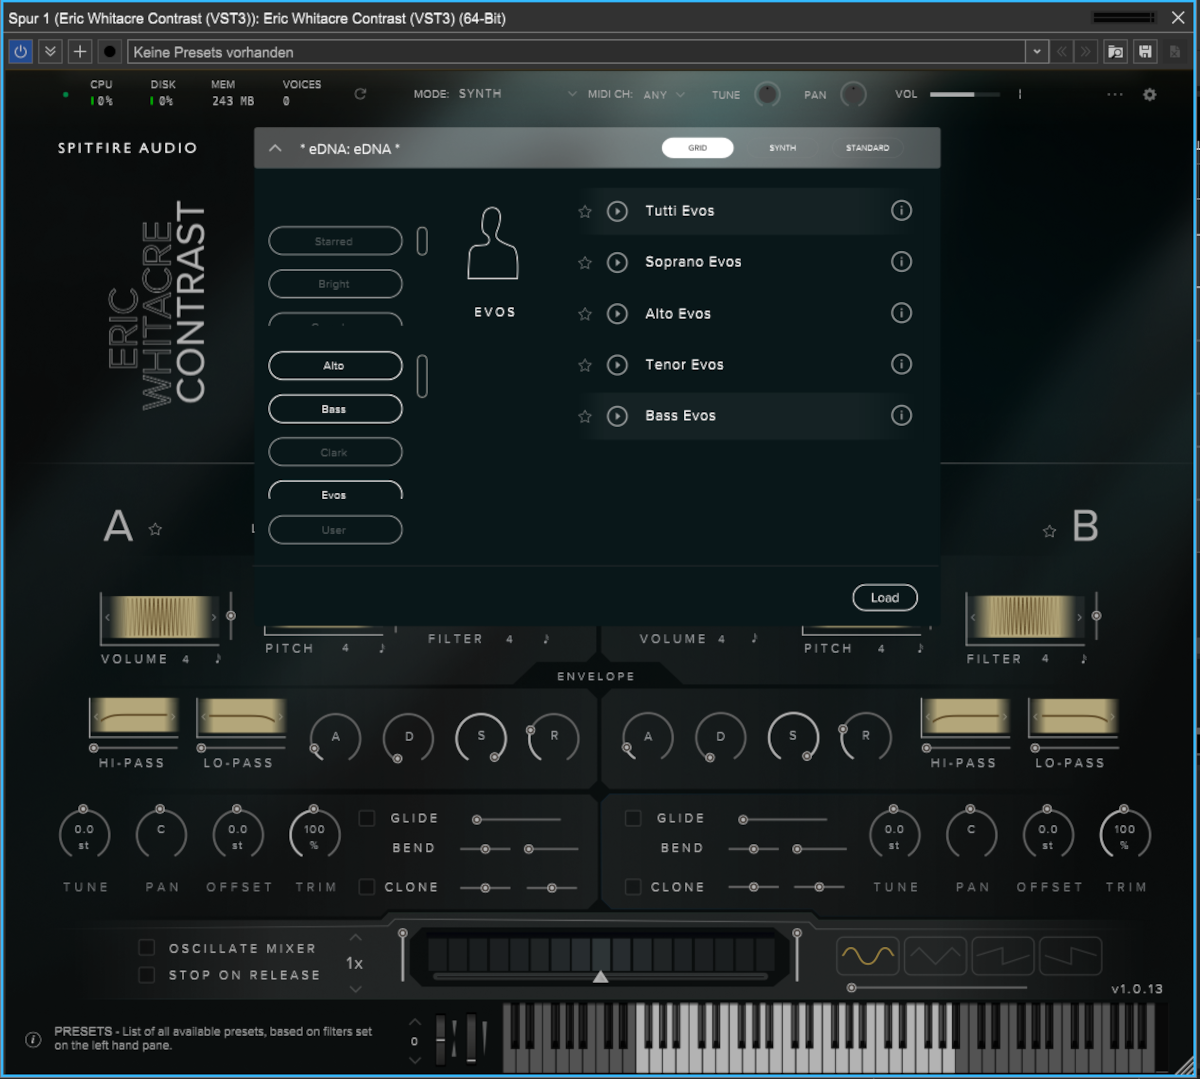The image size is (1200, 1079).
Task: Go to the next preset with the double right arrow
Action: [1085, 52]
